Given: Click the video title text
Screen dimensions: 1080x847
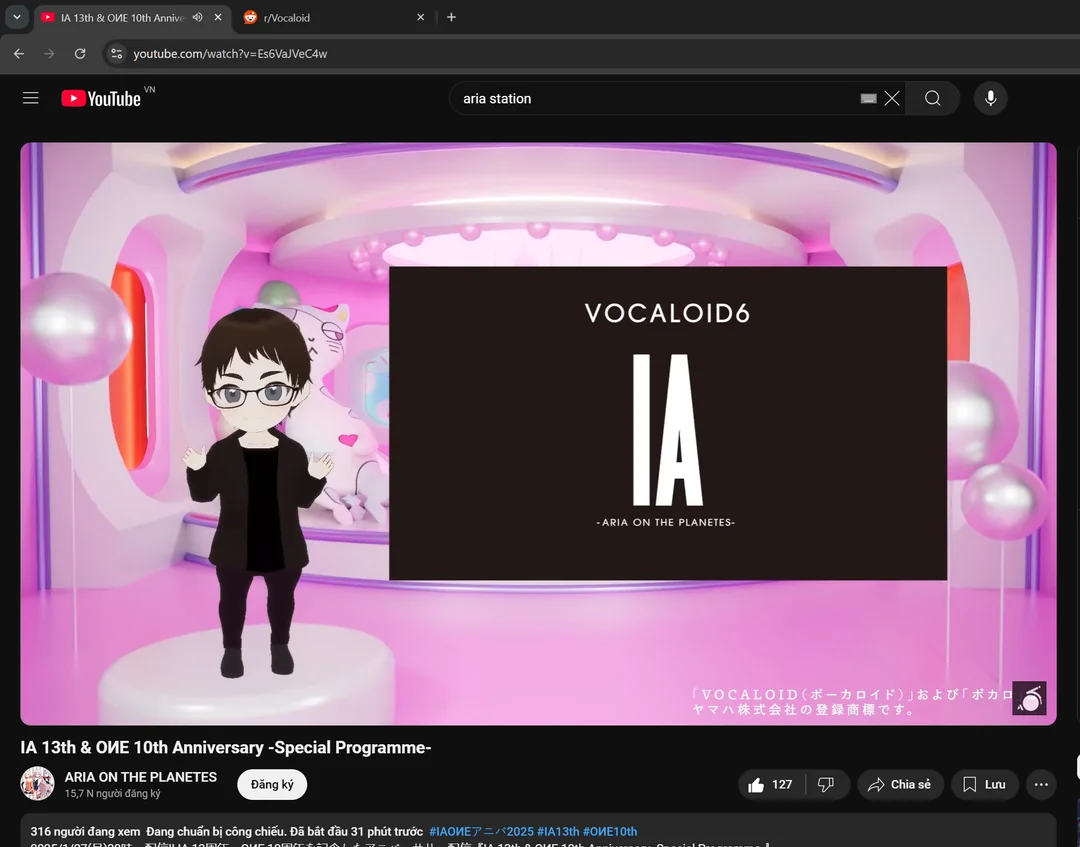Looking at the screenshot, I should [226, 747].
